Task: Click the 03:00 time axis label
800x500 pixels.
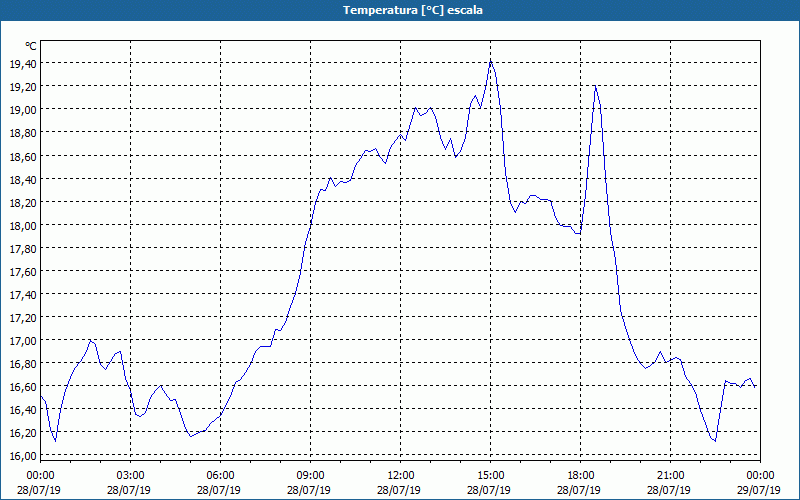Action: [130, 476]
